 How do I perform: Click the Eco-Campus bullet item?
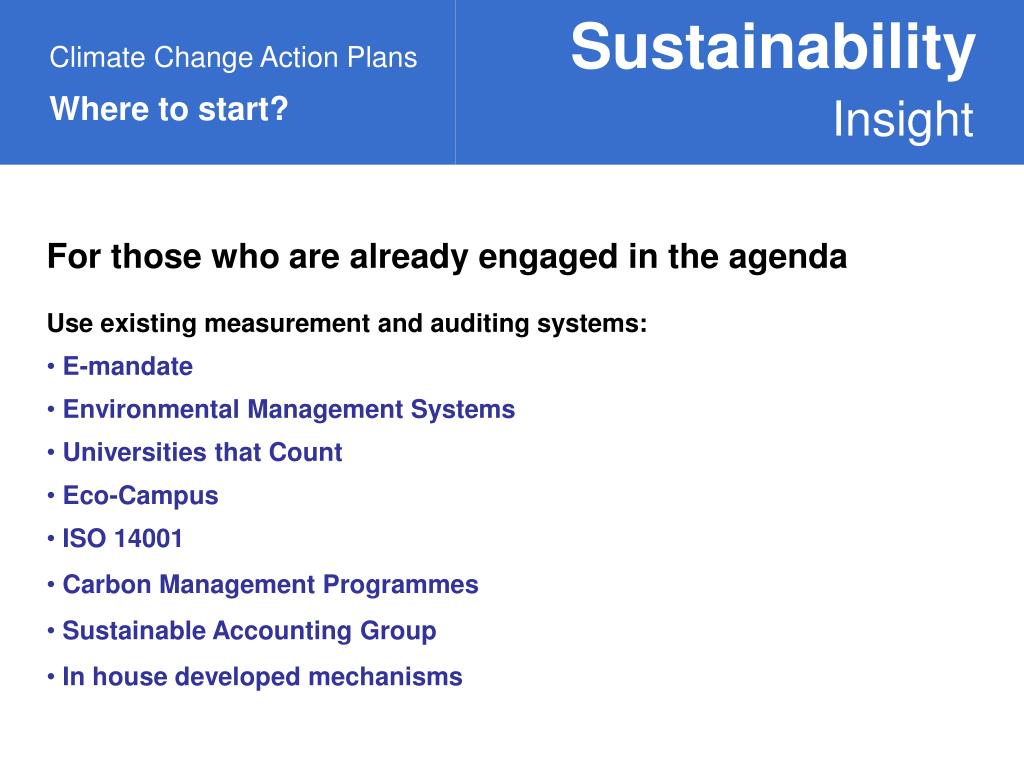pos(140,496)
